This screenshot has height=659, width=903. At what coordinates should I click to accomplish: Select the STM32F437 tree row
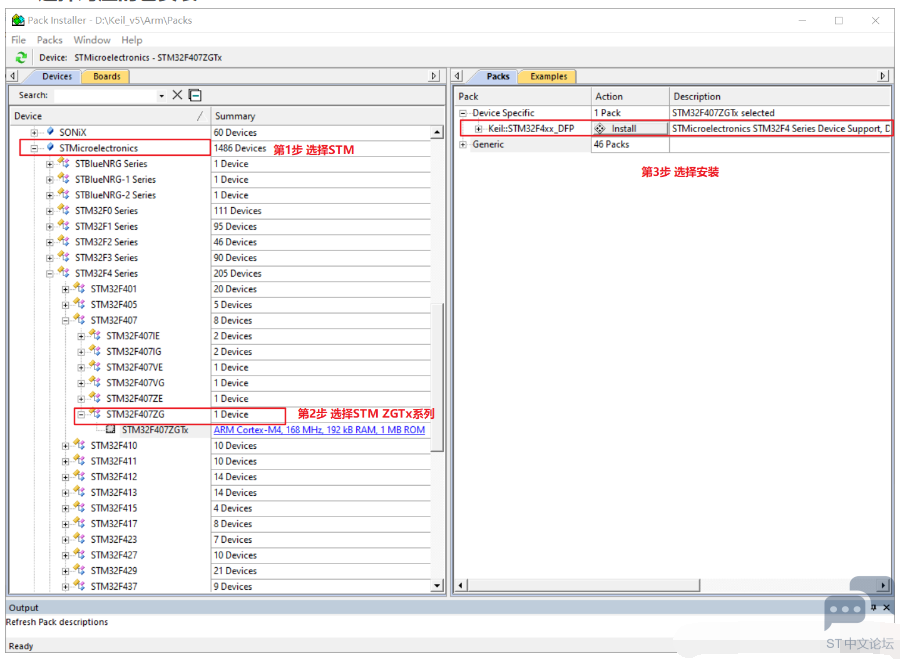click(x=221, y=586)
